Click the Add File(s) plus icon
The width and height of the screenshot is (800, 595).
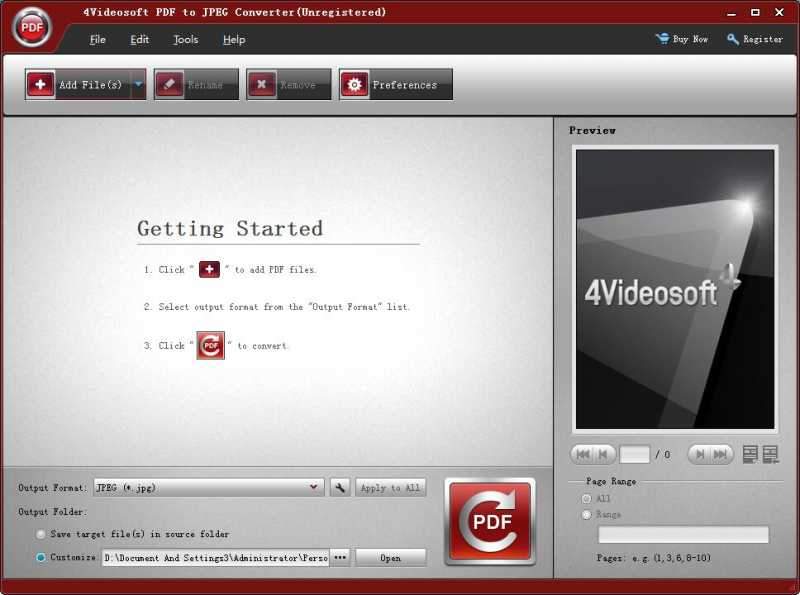point(39,84)
